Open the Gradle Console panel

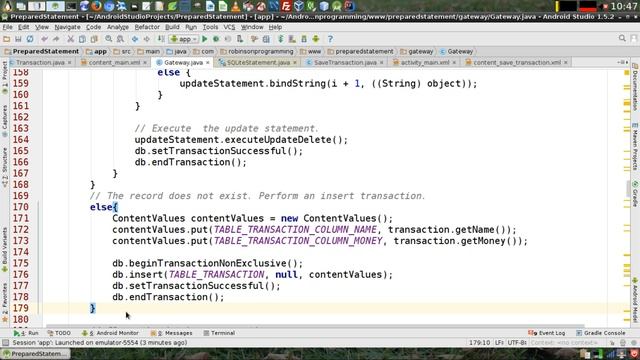(x=600, y=333)
